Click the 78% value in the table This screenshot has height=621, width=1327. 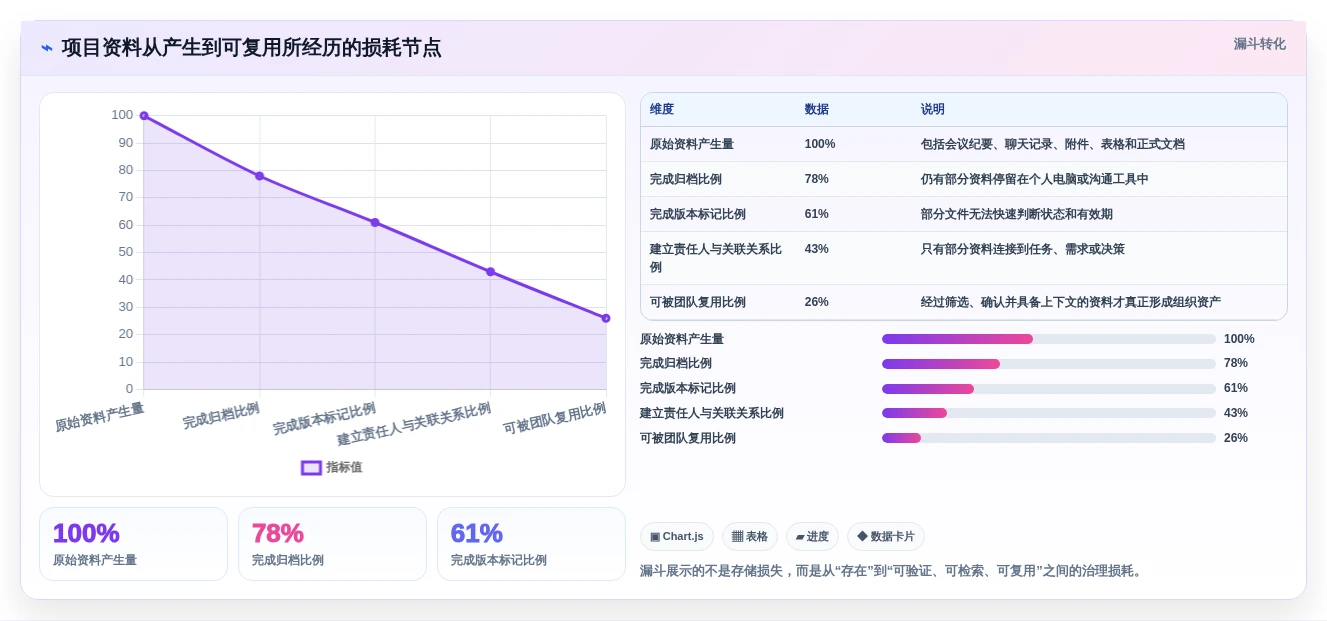[x=817, y=179]
